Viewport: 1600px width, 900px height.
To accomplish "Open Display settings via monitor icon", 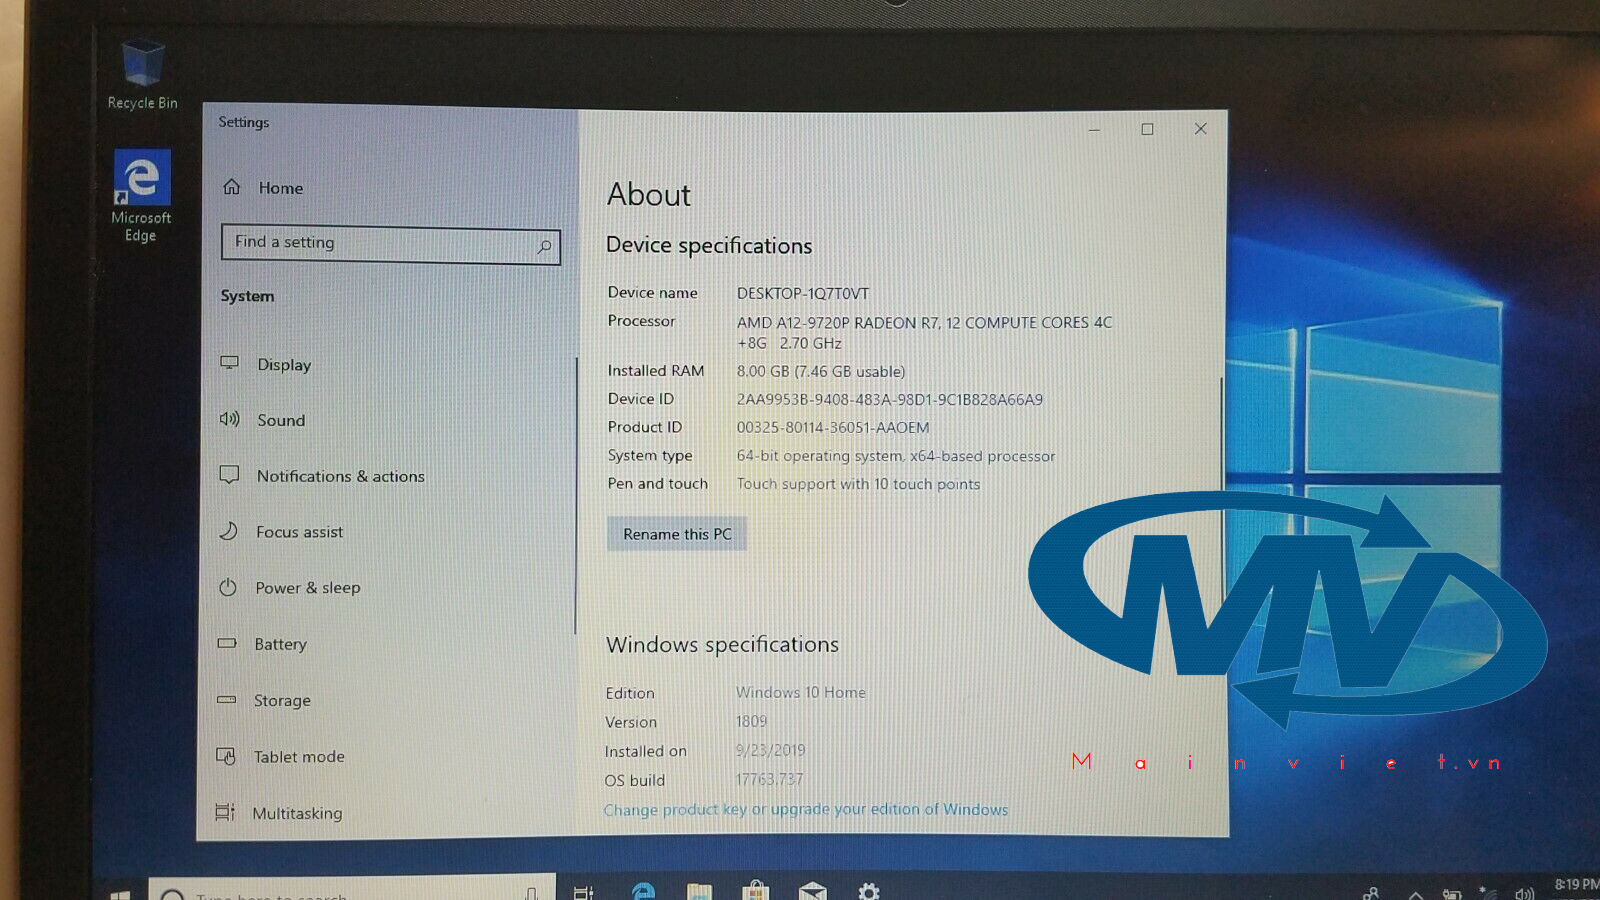I will [230, 363].
